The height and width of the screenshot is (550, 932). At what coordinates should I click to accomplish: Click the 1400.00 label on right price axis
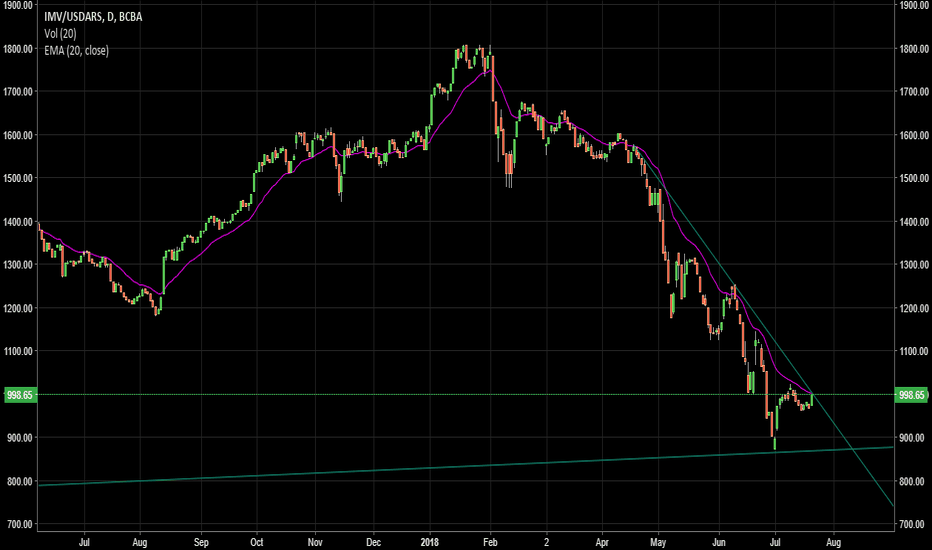click(x=914, y=222)
